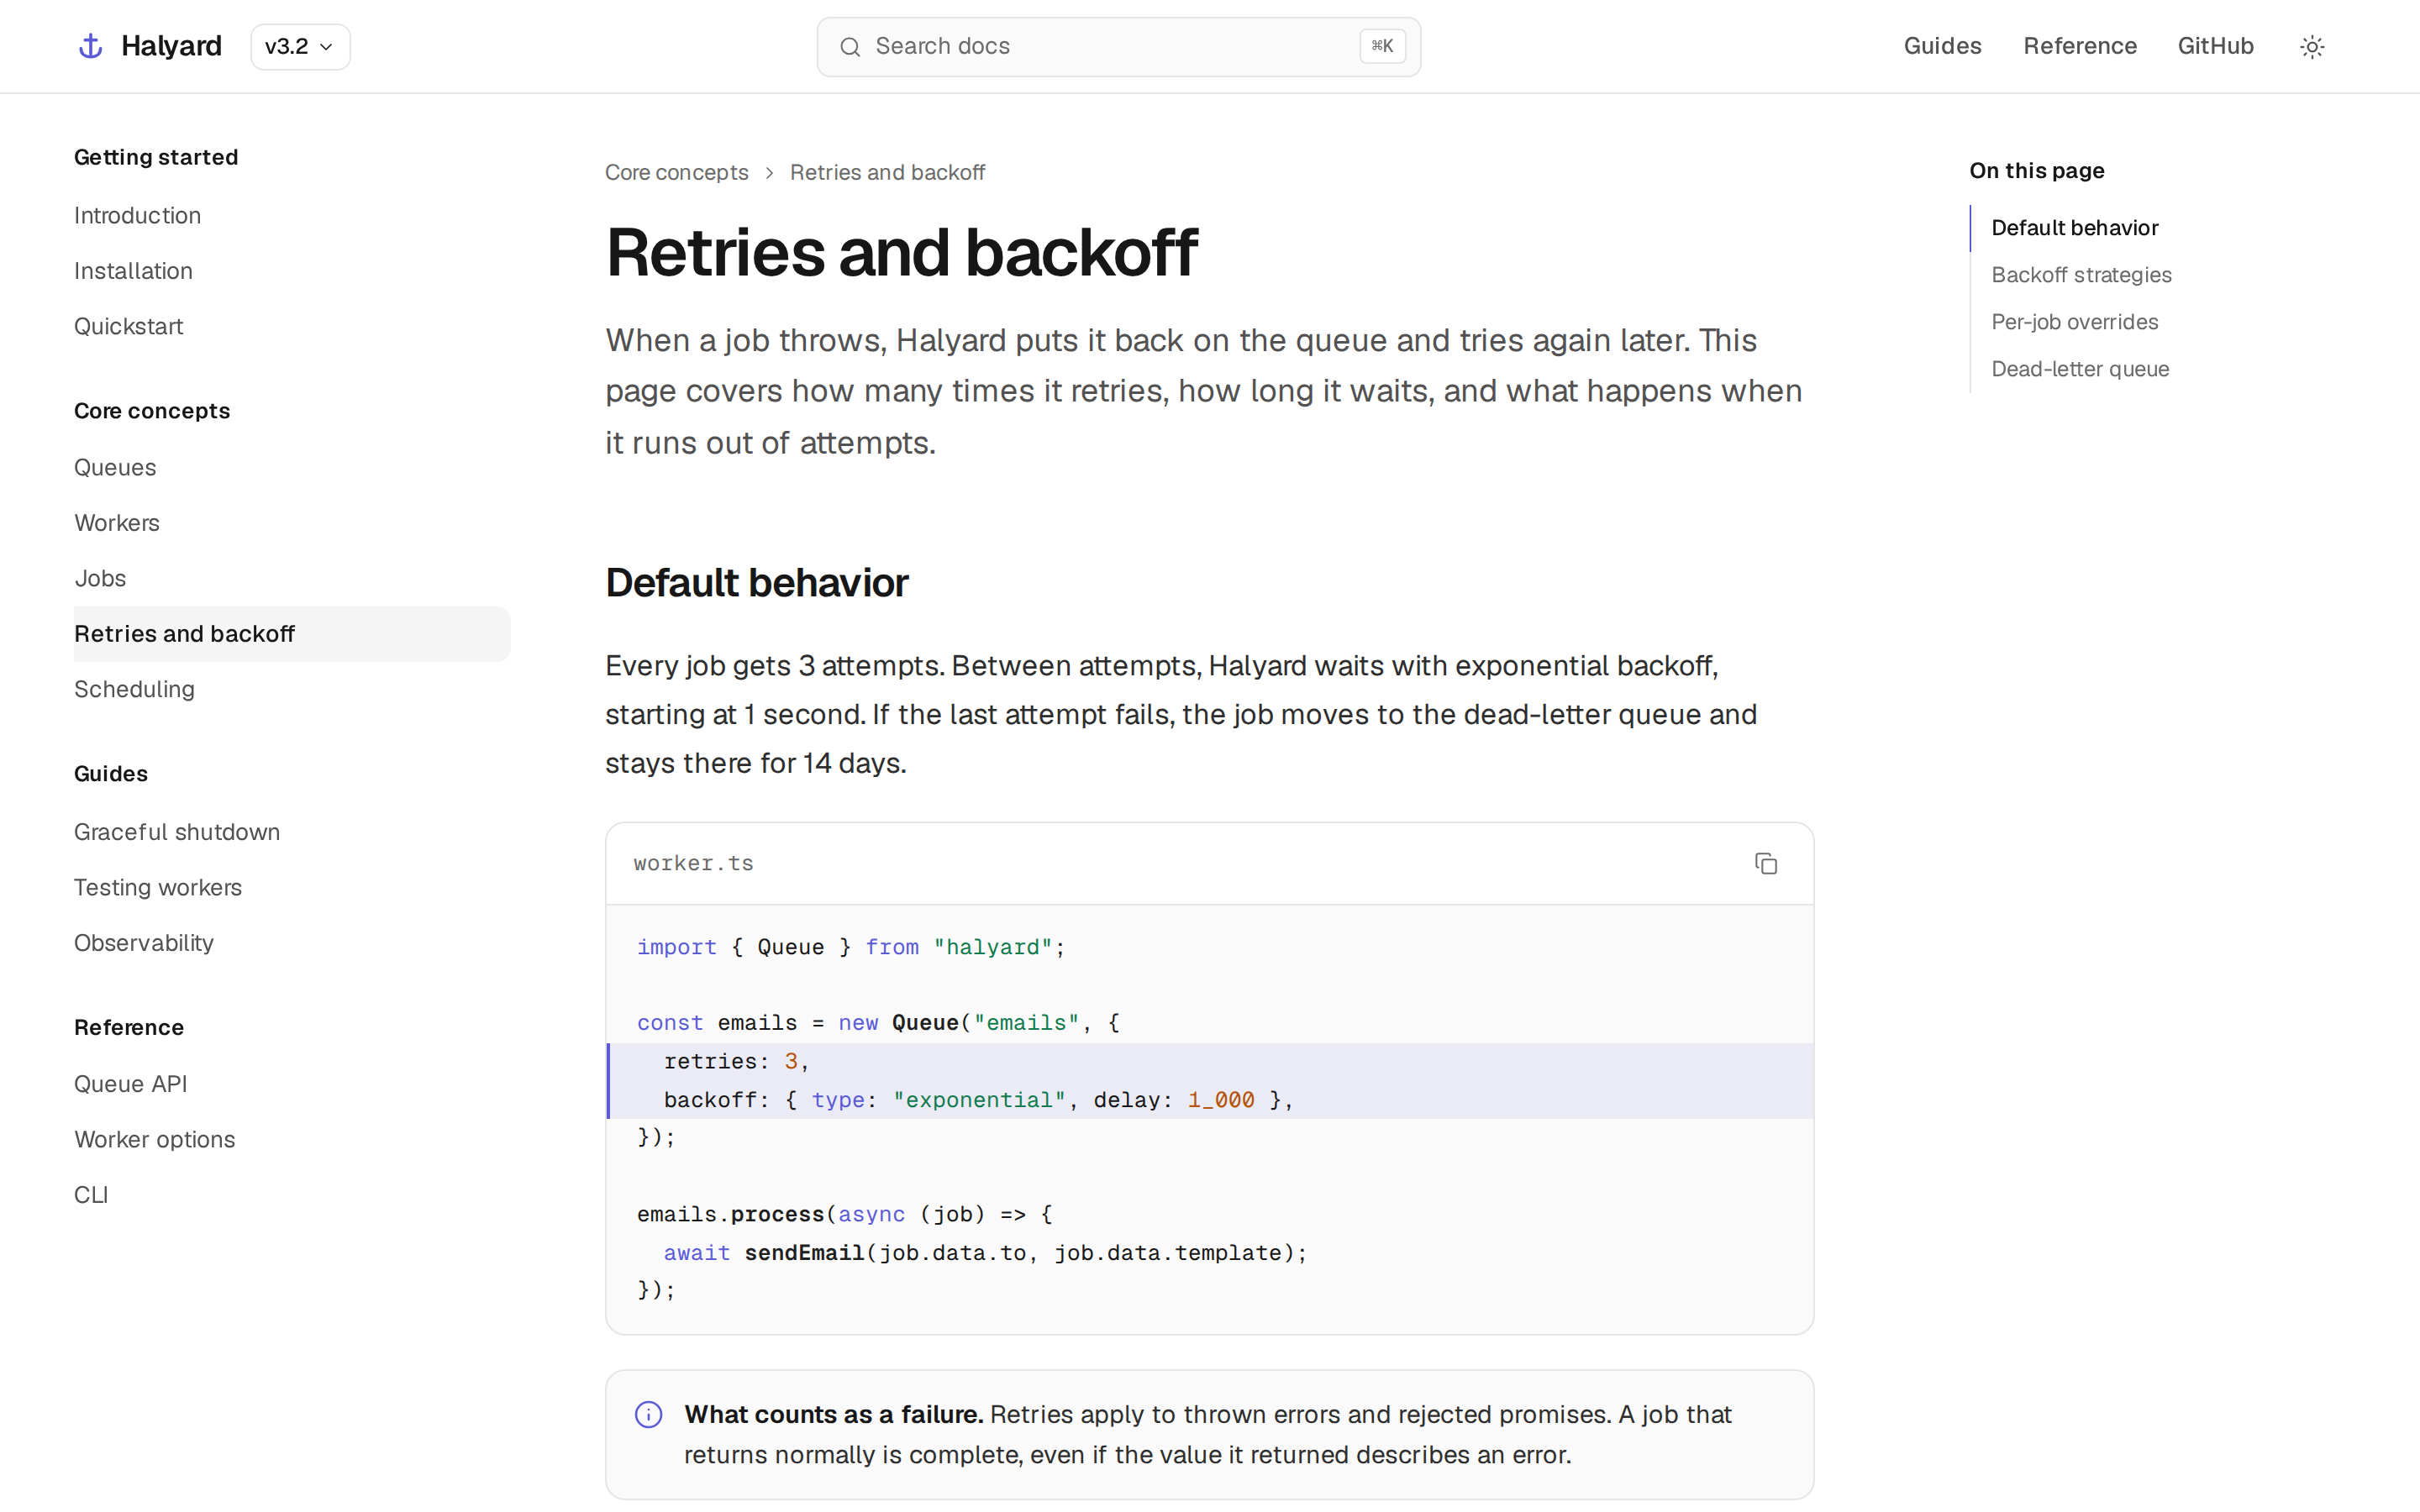Click the Halyard anchor logo icon
This screenshot has height=1512, width=2420.
click(x=91, y=46)
